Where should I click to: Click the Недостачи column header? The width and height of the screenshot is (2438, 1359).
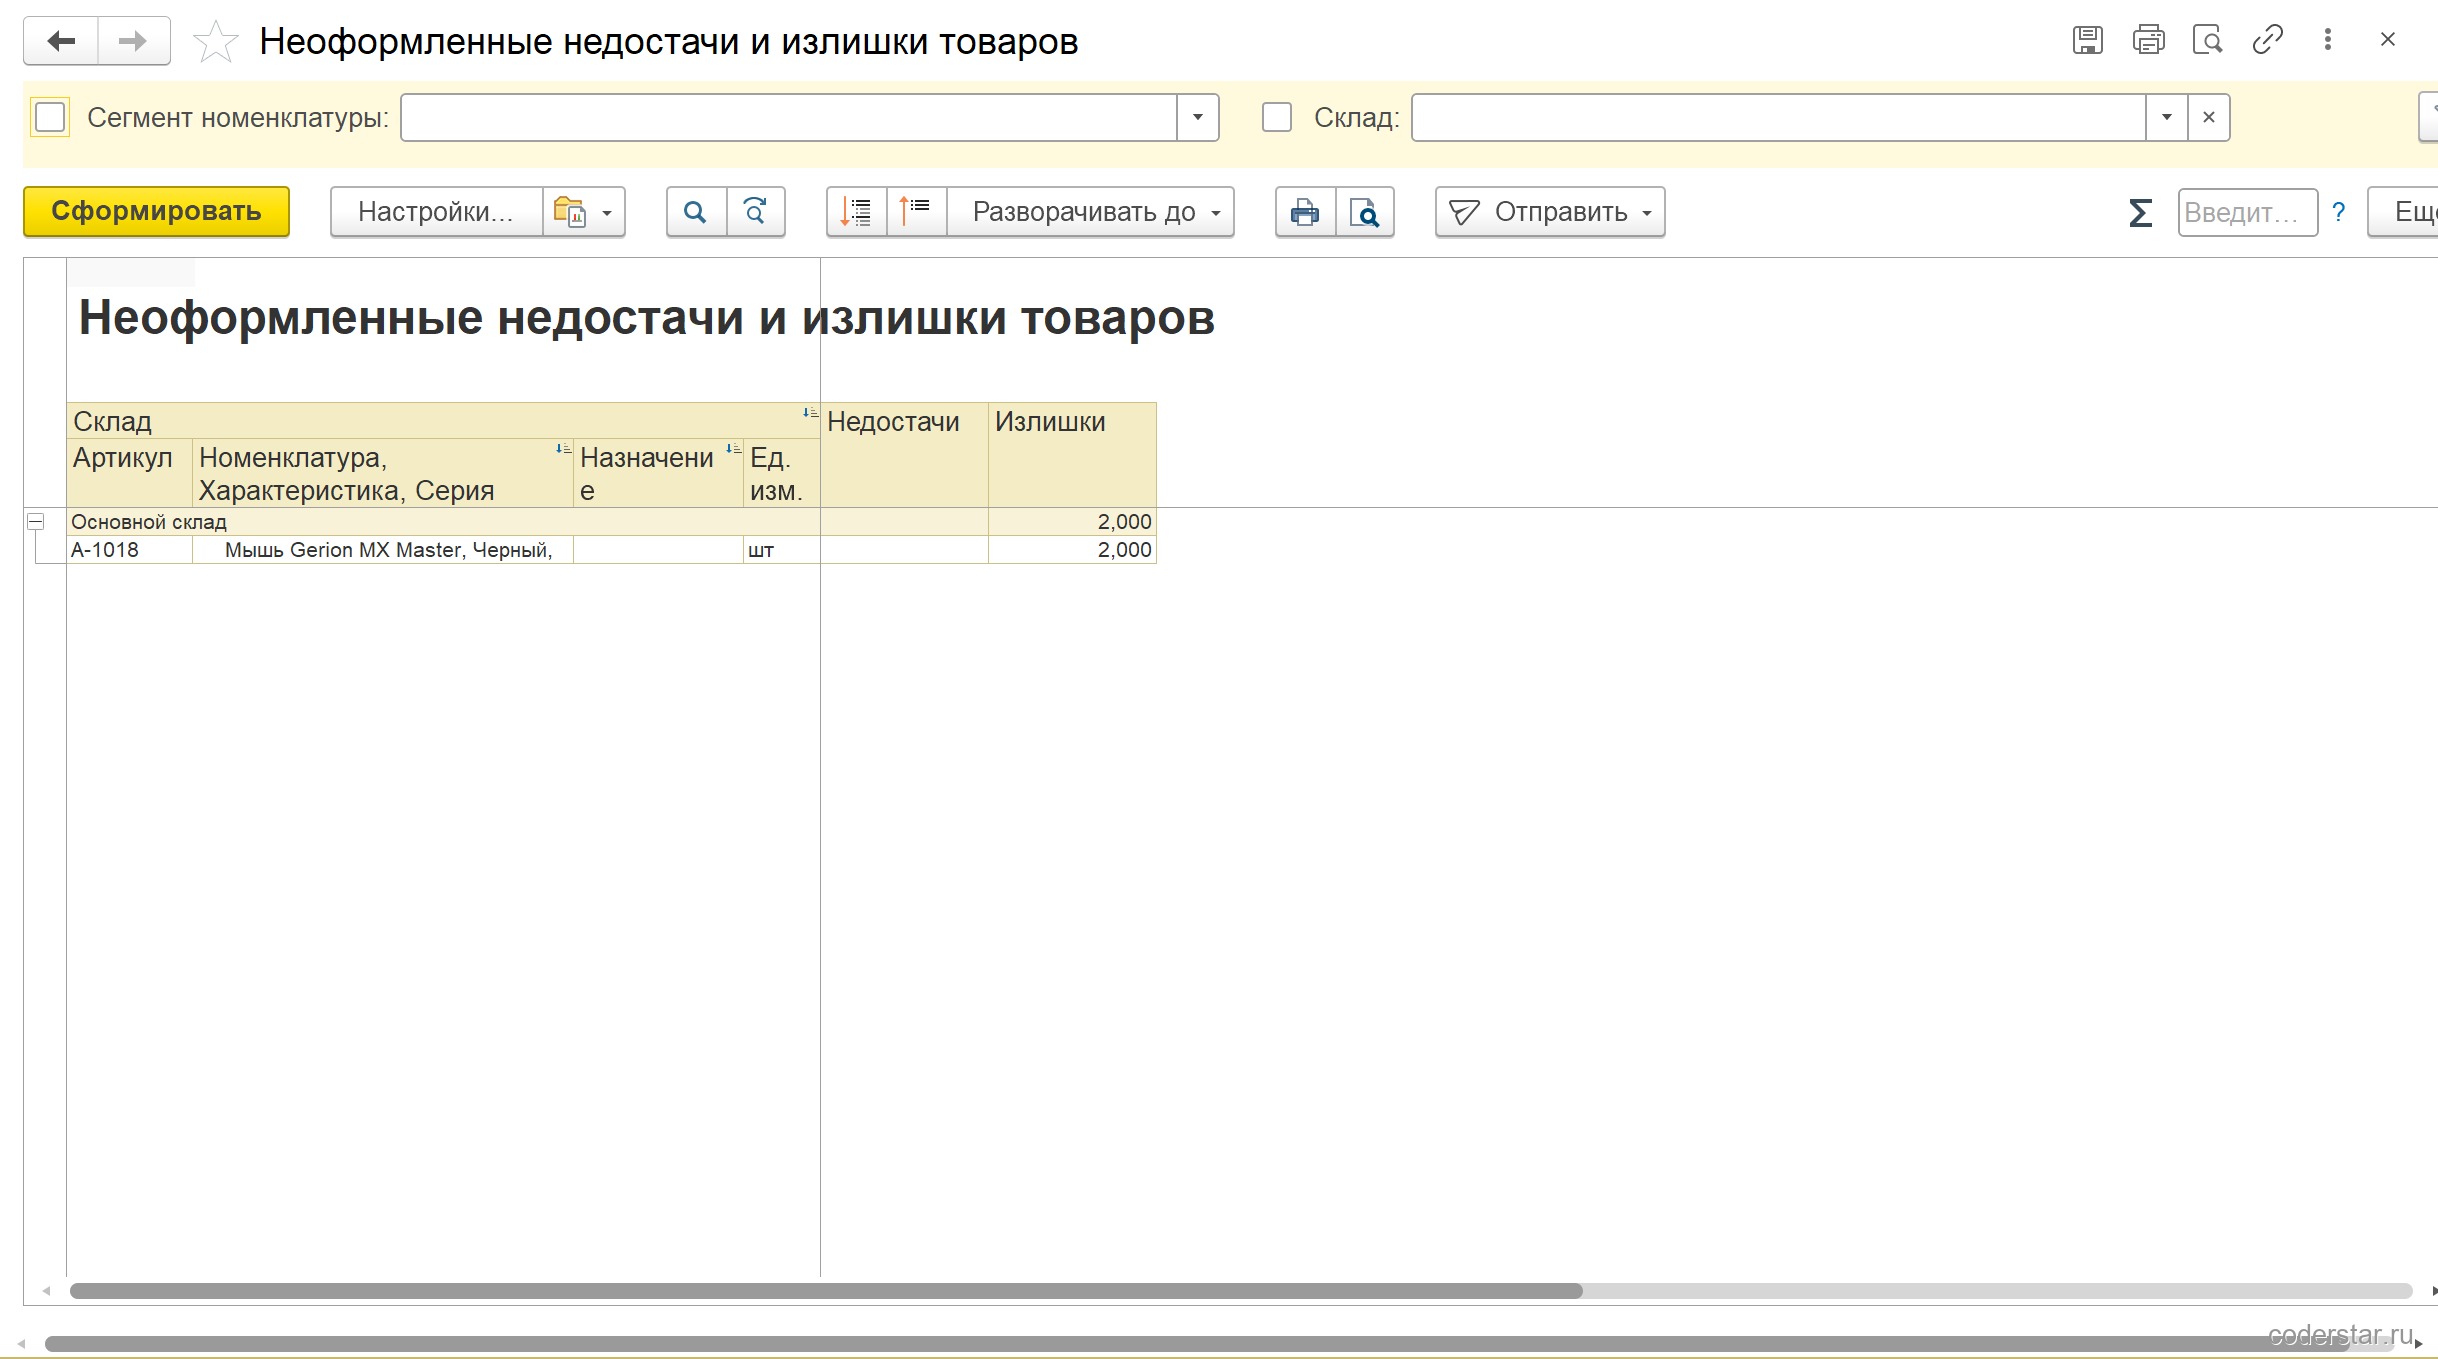click(904, 454)
